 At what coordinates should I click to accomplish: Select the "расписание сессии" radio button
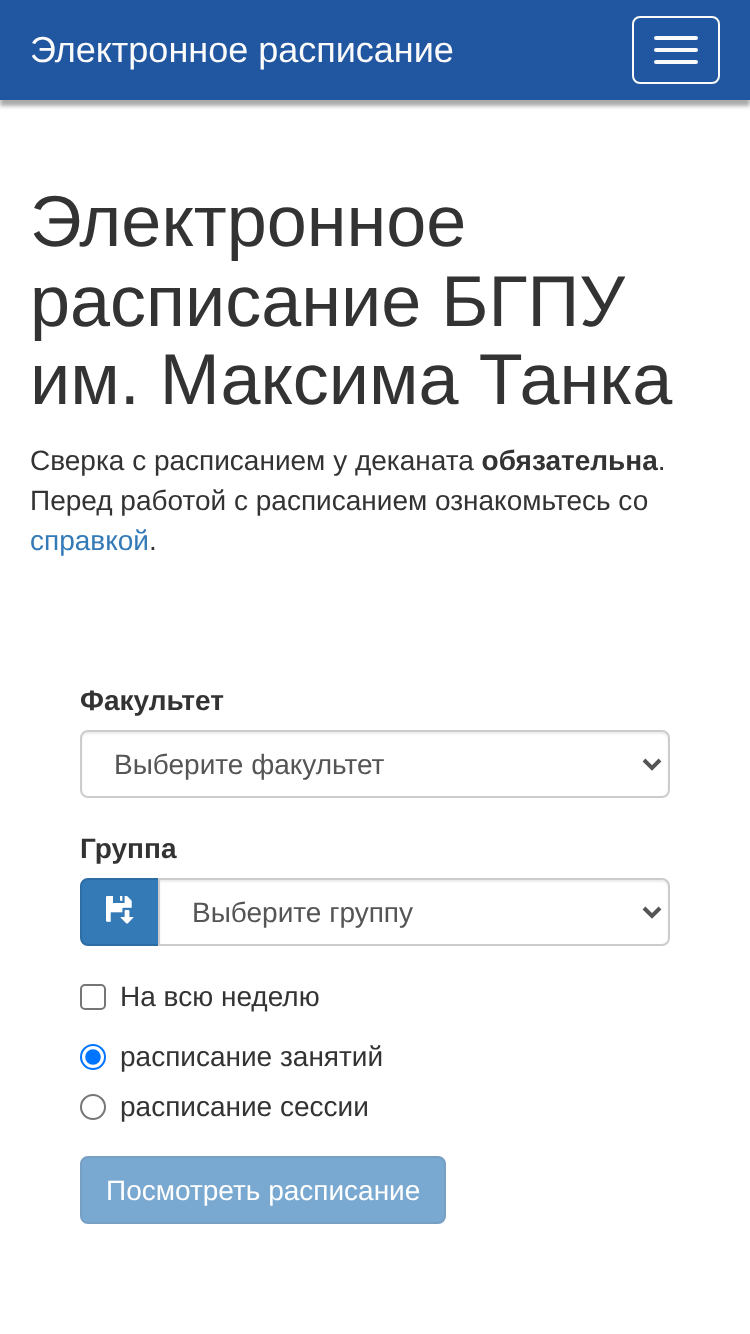pos(93,1107)
